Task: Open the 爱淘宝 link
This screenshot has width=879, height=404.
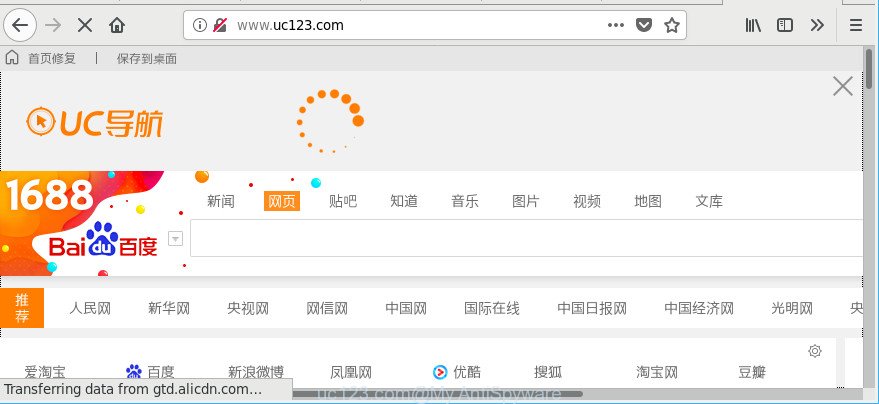Action: pos(45,372)
